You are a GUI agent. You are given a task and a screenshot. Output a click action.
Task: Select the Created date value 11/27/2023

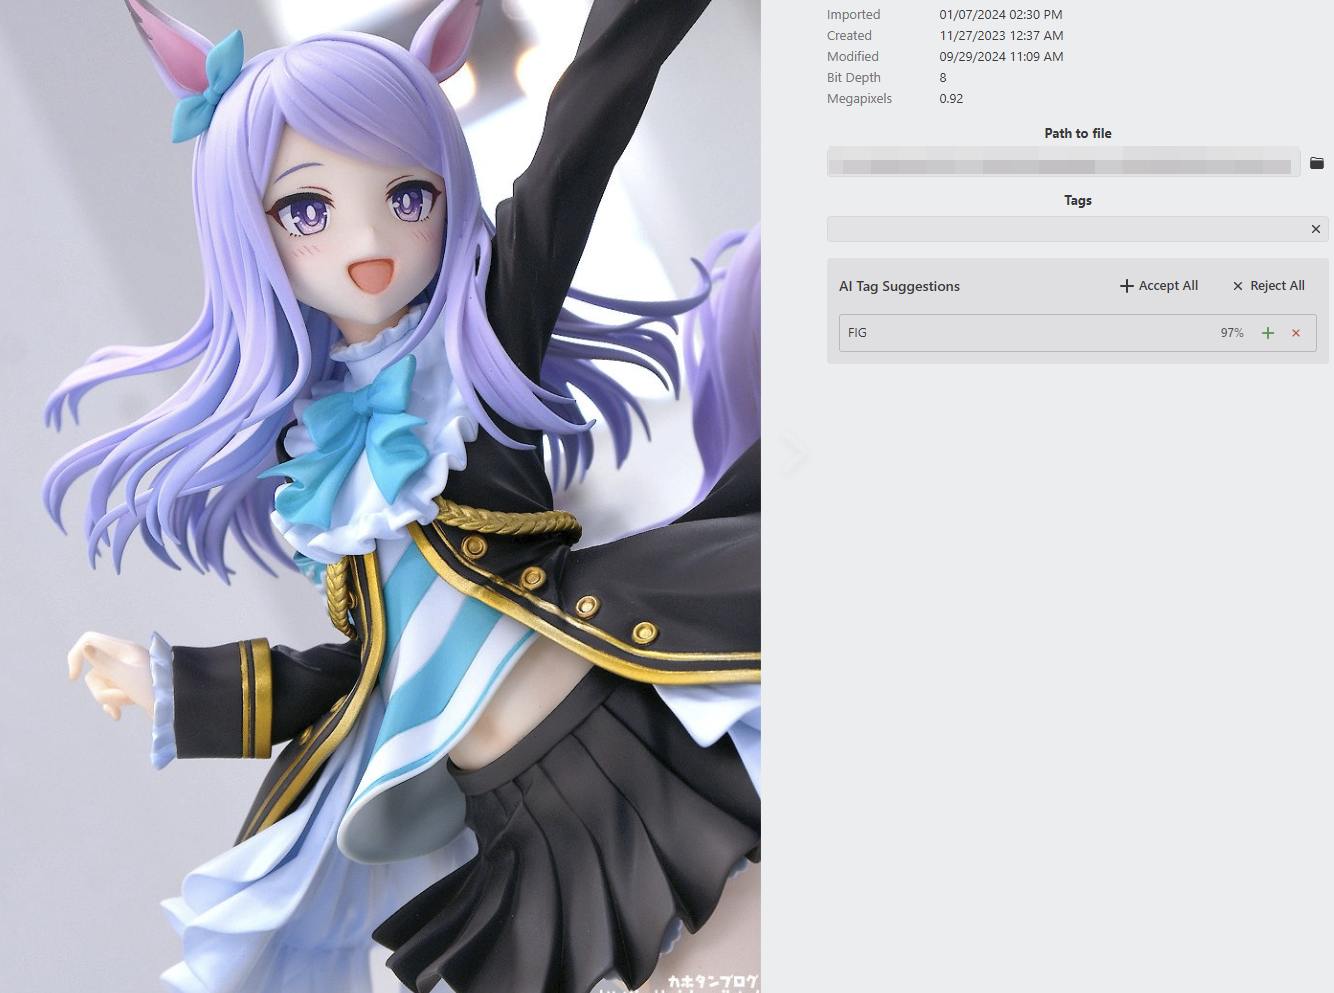click(1001, 36)
